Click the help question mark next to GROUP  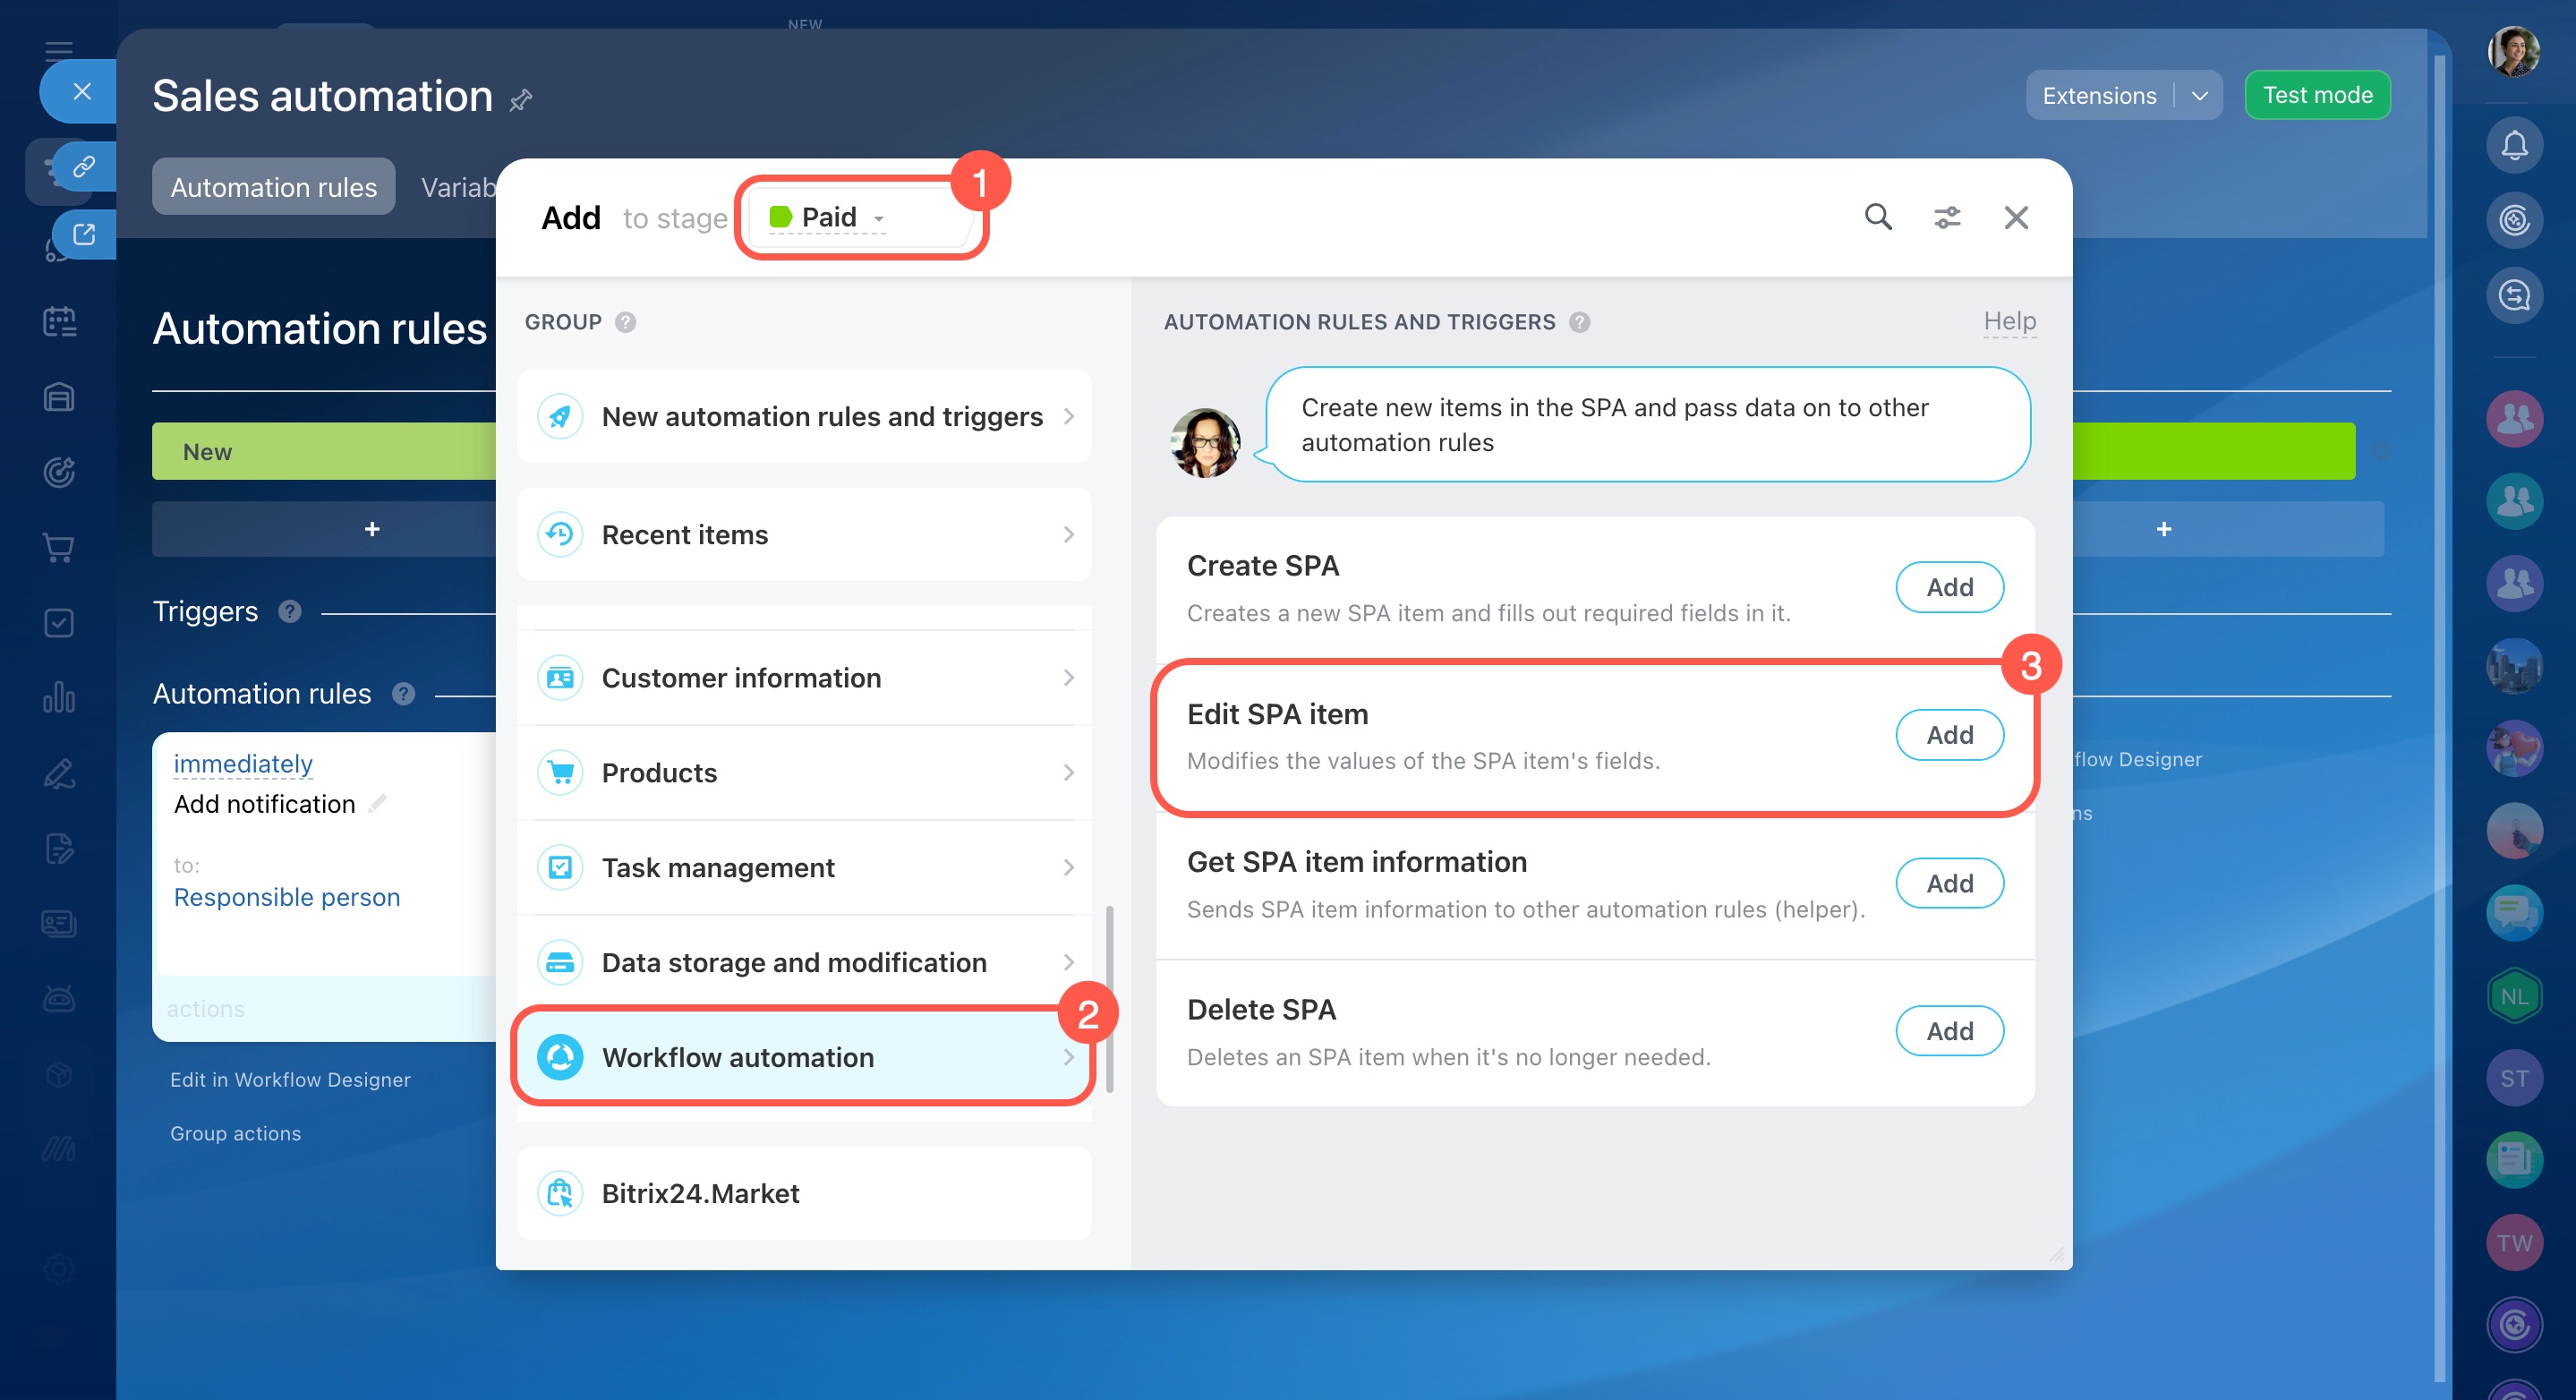tap(625, 322)
